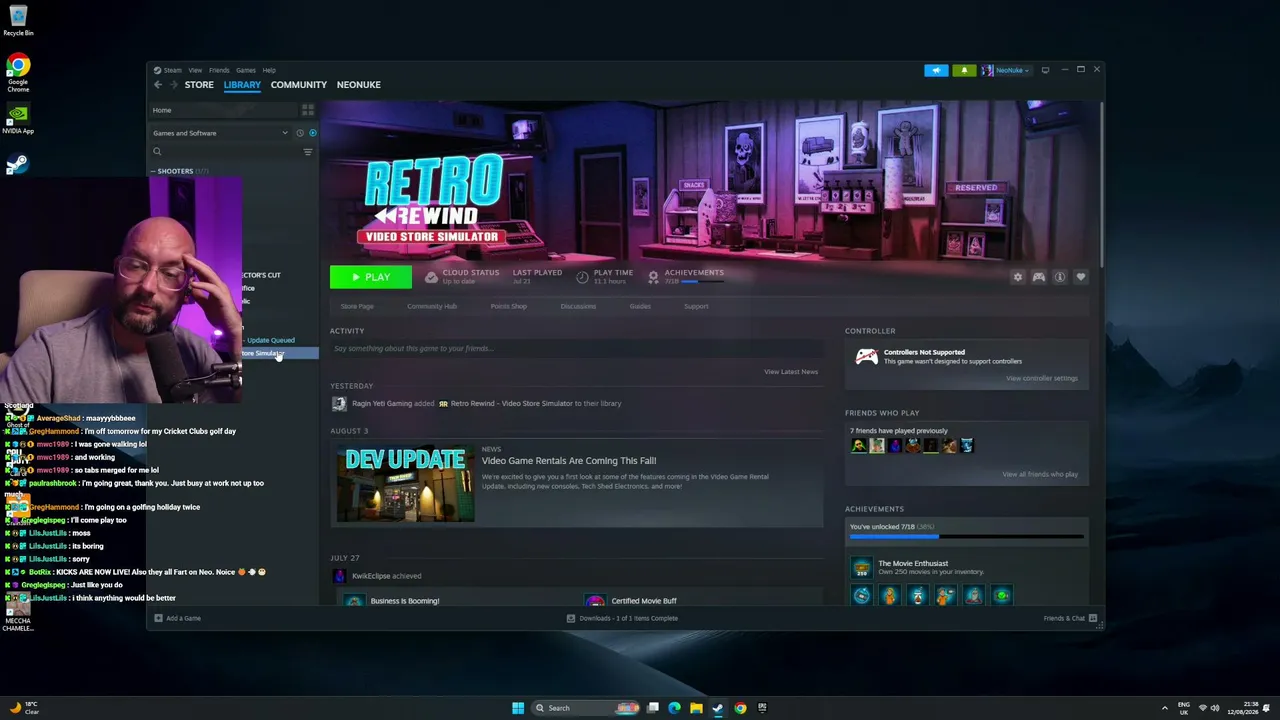Click Ragin Yeti Gaming's avatar in activity feed
The image size is (1280, 720).
(x=339, y=403)
